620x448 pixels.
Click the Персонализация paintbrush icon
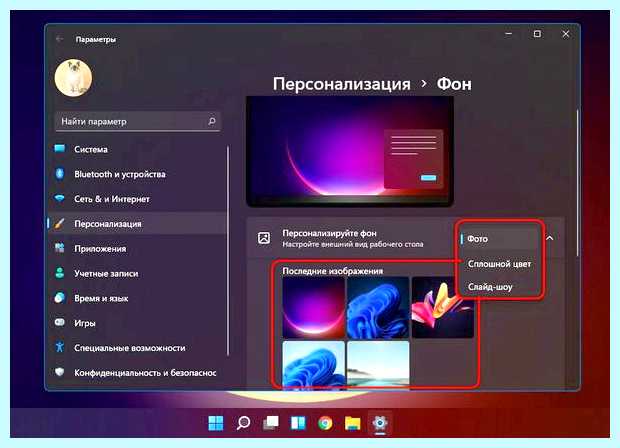click(x=60, y=223)
